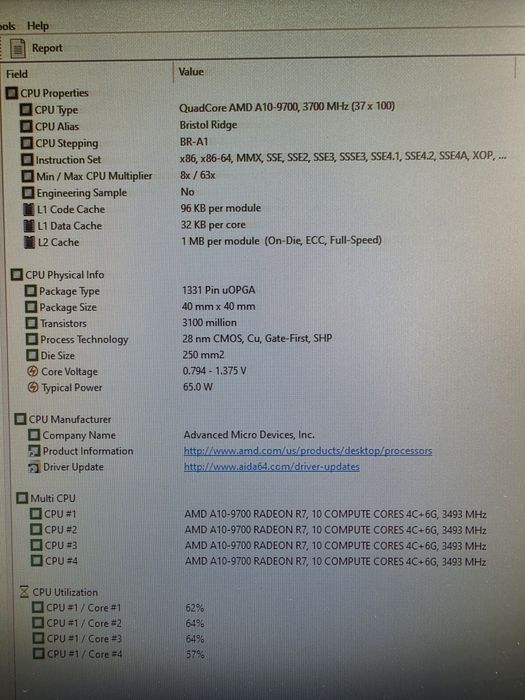Click the Typical Power lightning icon

click(33, 388)
